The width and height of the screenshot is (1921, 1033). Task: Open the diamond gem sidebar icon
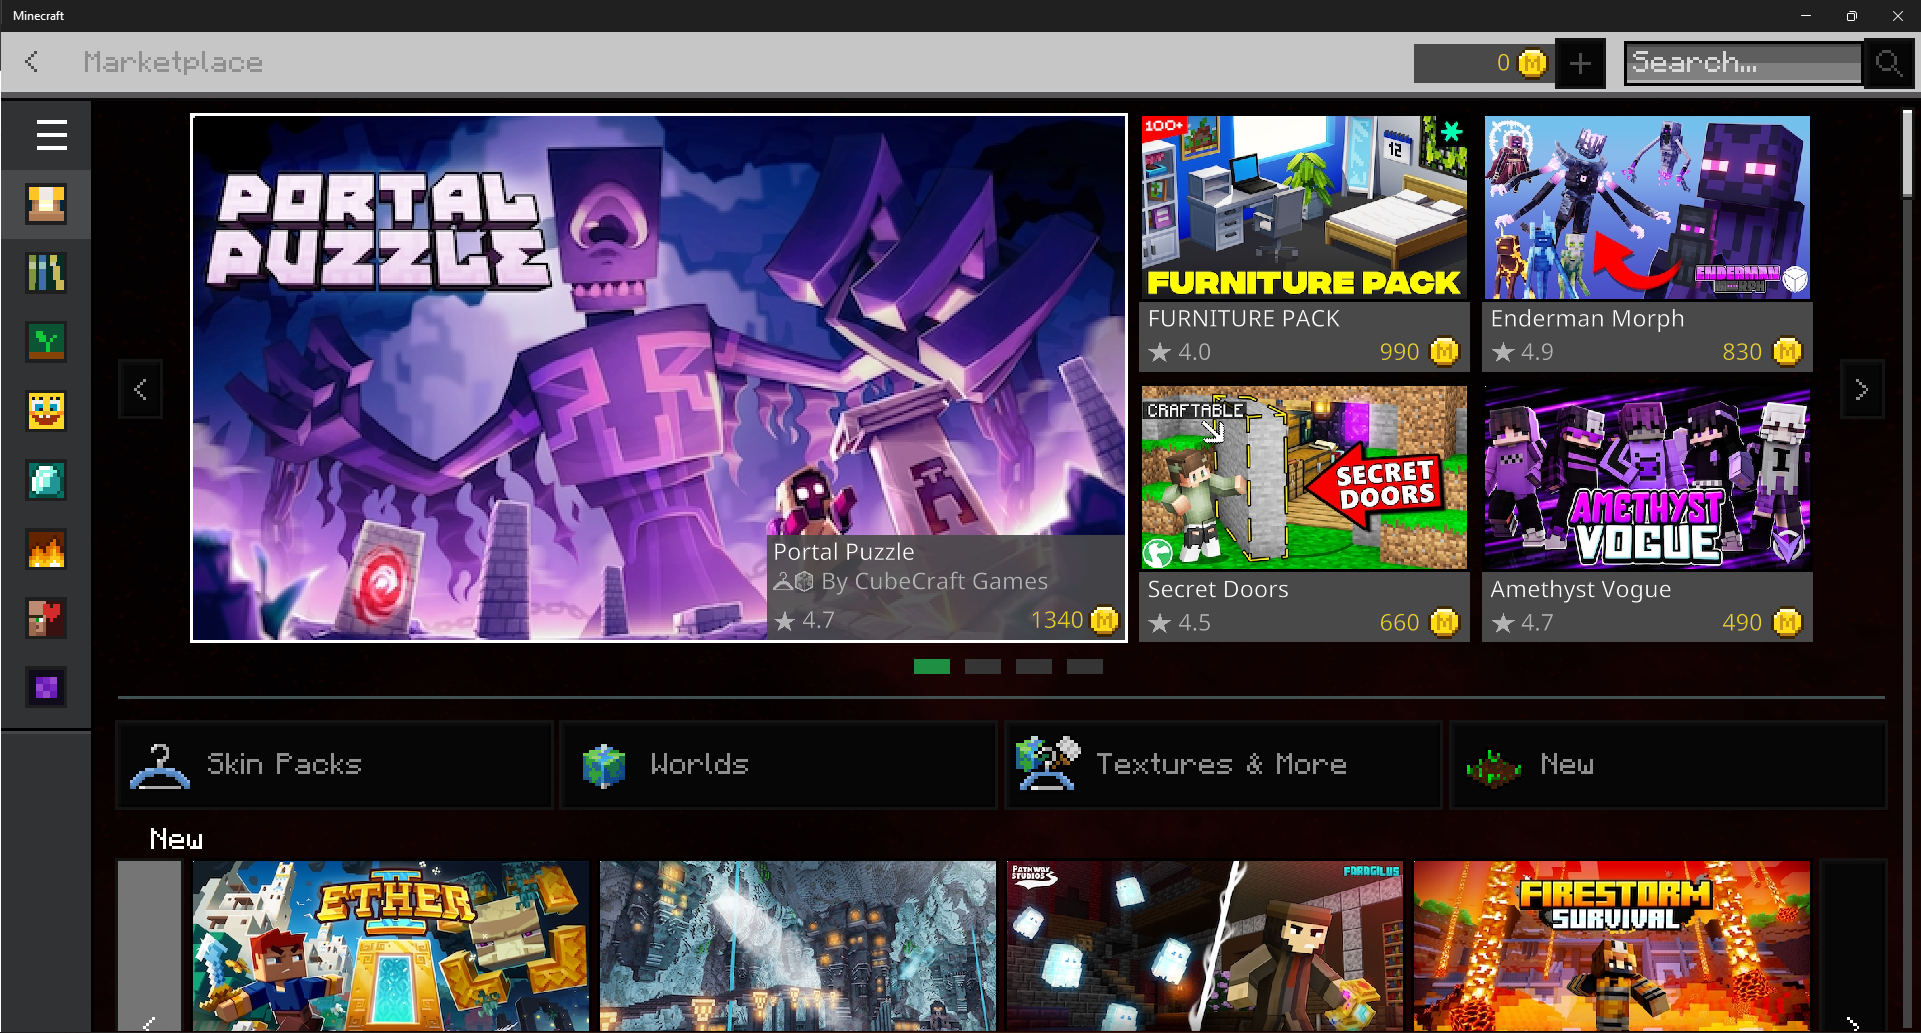(x=46, y=480)
